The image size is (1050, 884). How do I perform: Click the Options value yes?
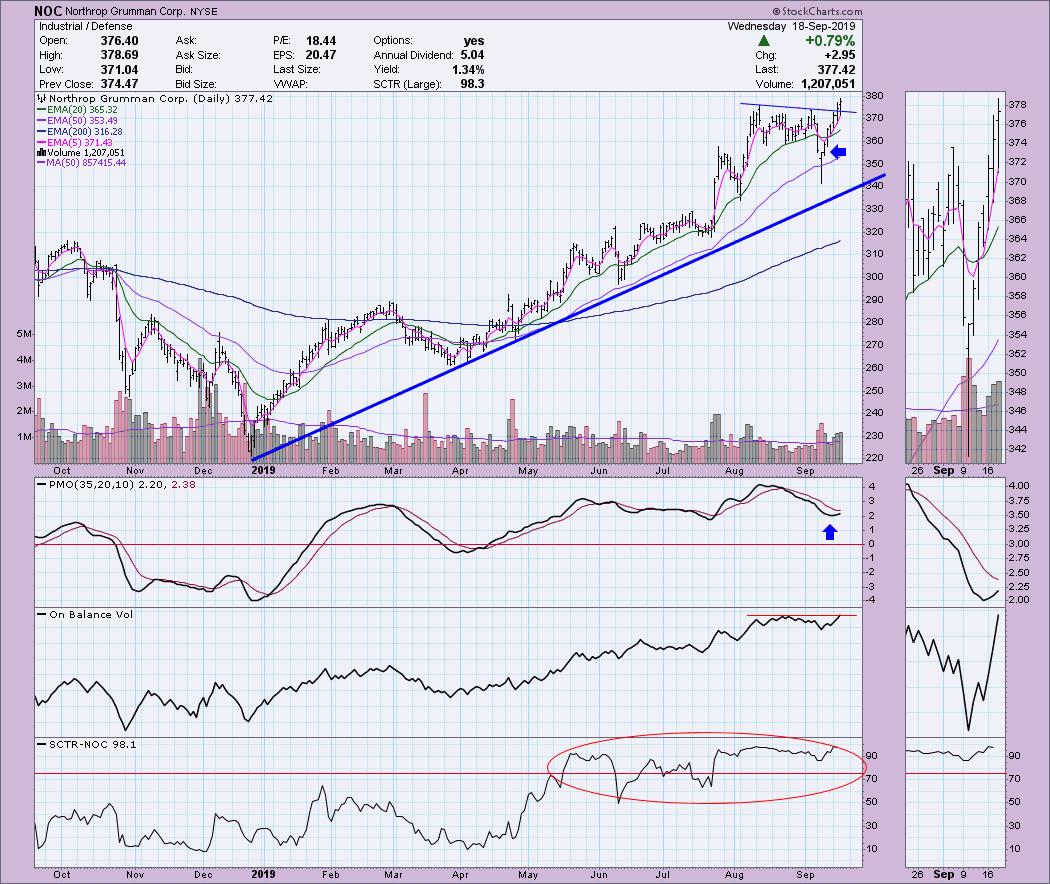coord(473,41)
